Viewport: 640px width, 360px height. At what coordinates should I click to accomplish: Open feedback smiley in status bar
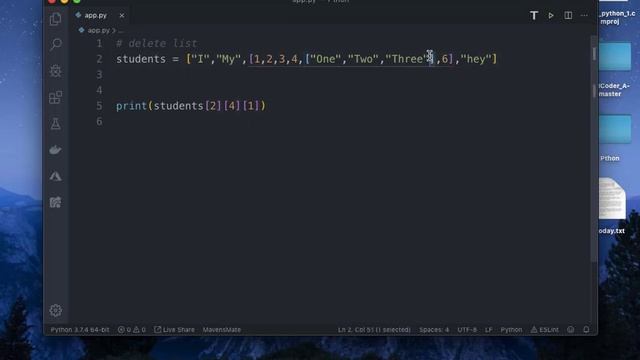[570, 329]
